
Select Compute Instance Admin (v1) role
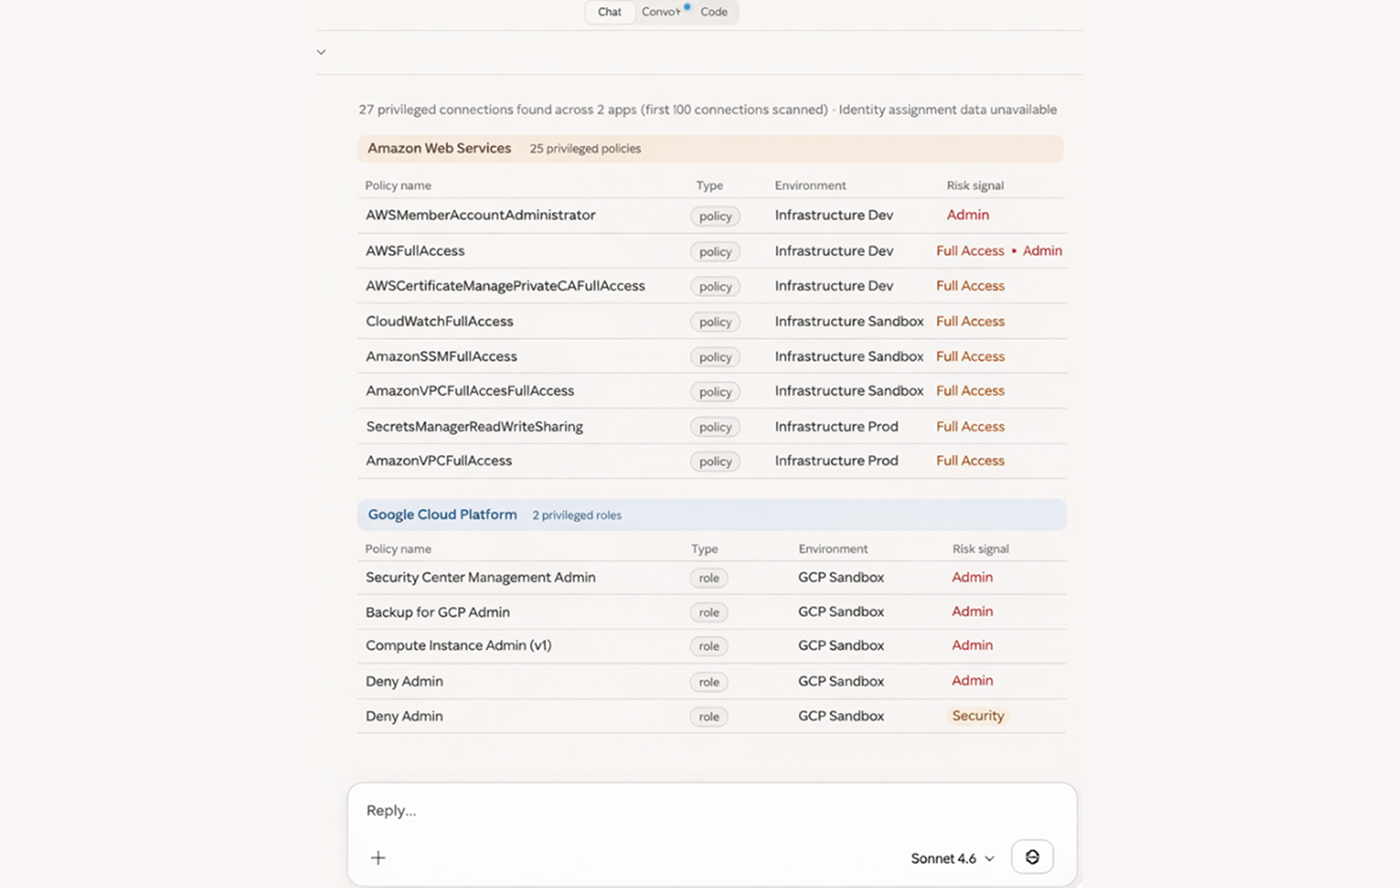(x=458, y=646)
